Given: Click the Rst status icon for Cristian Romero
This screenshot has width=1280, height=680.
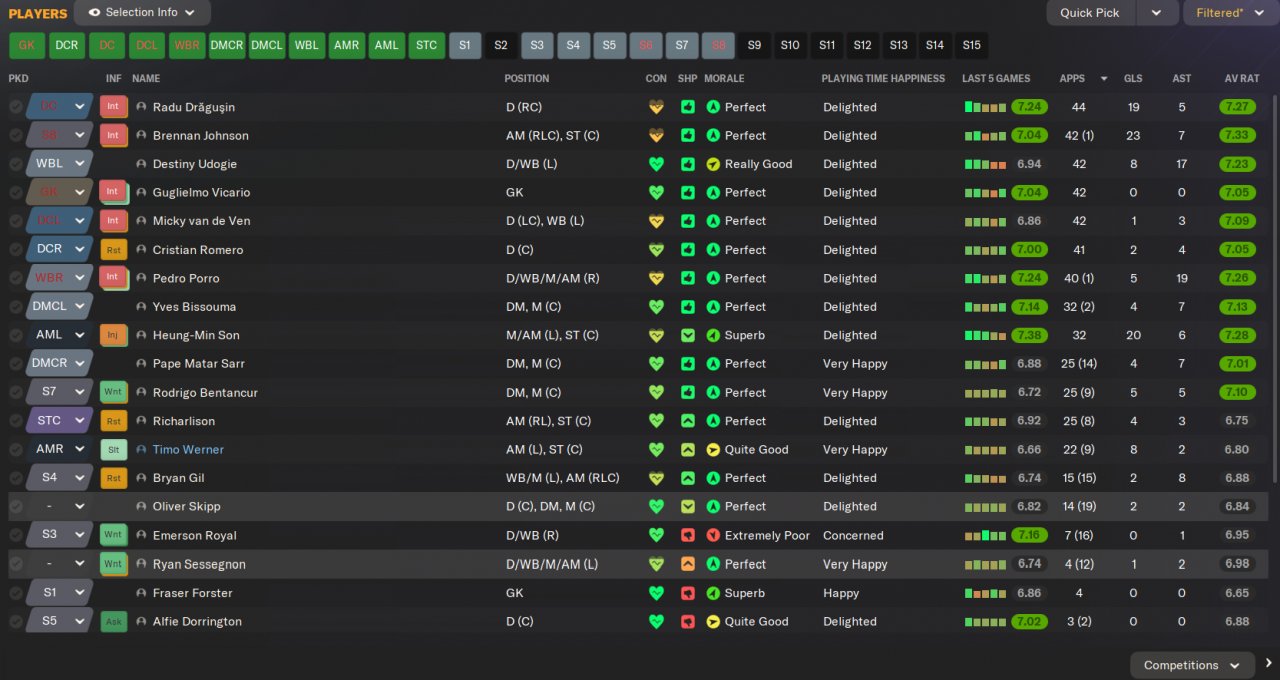Looking at the screenshot, I should tap(113, 250).
